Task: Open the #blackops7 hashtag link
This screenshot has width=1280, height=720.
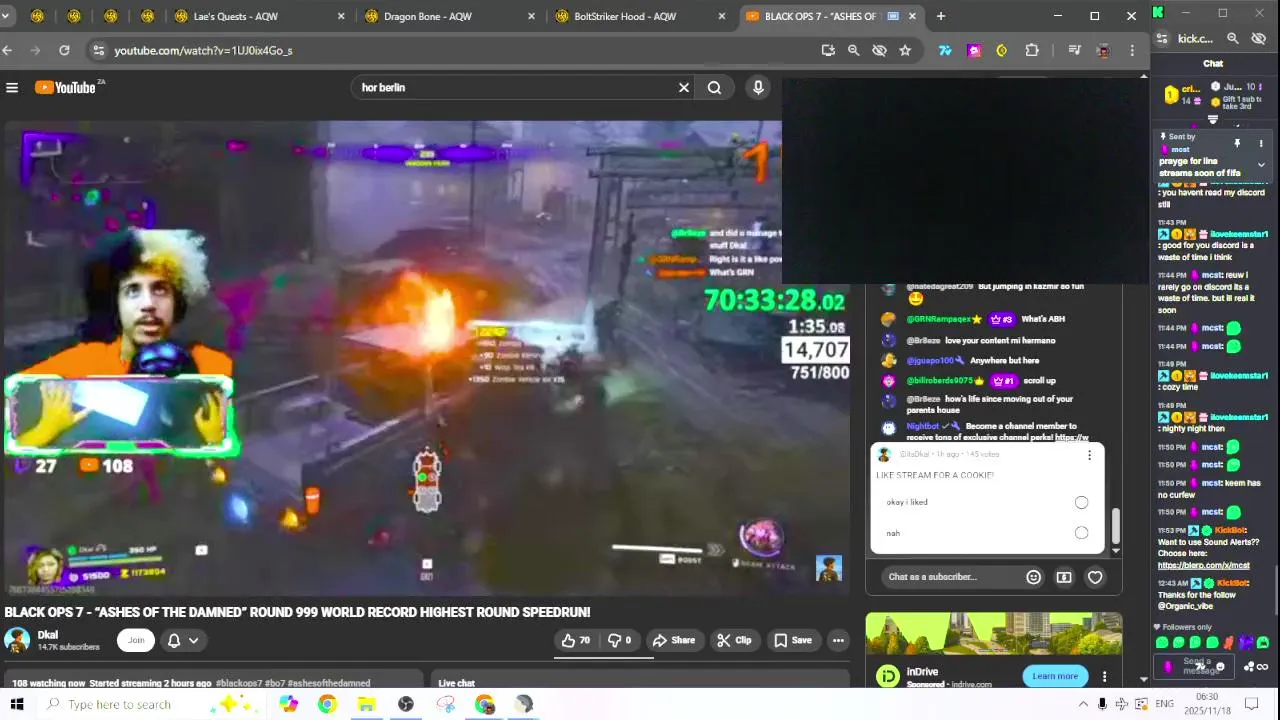Action: (x=238, y=683)
